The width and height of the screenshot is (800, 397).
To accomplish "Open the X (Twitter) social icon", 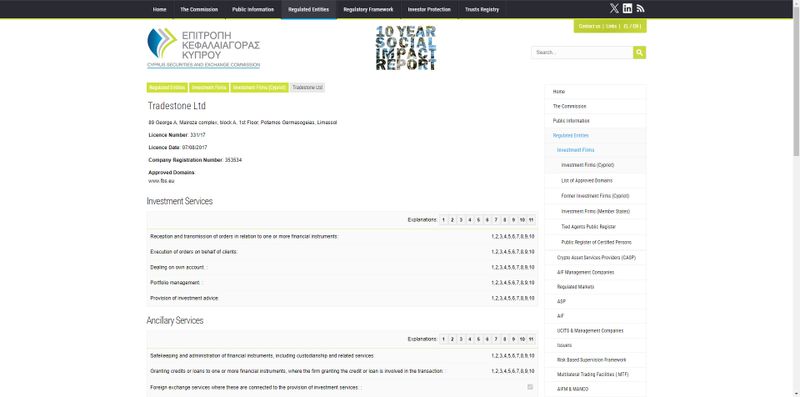I will (x=614, y=8).
